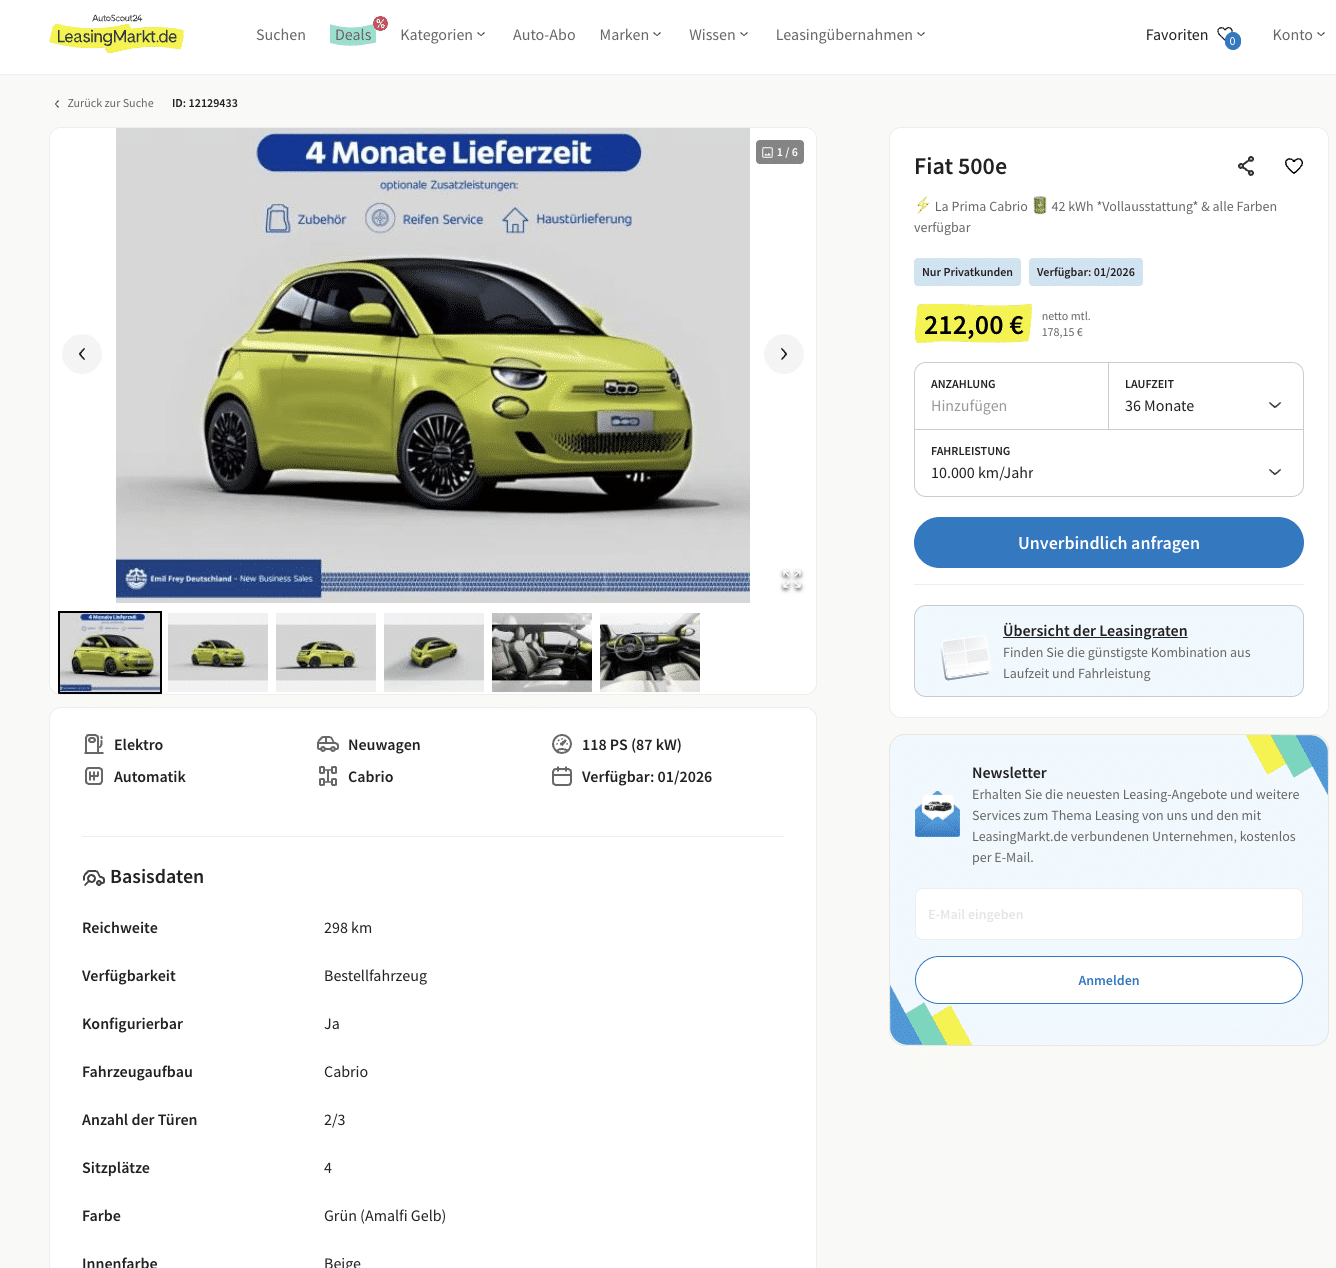1336x1268 pixels.
Task: Click Verfügbarkeit value Bestellfahrzeug
Action: (x=375, y=976)
